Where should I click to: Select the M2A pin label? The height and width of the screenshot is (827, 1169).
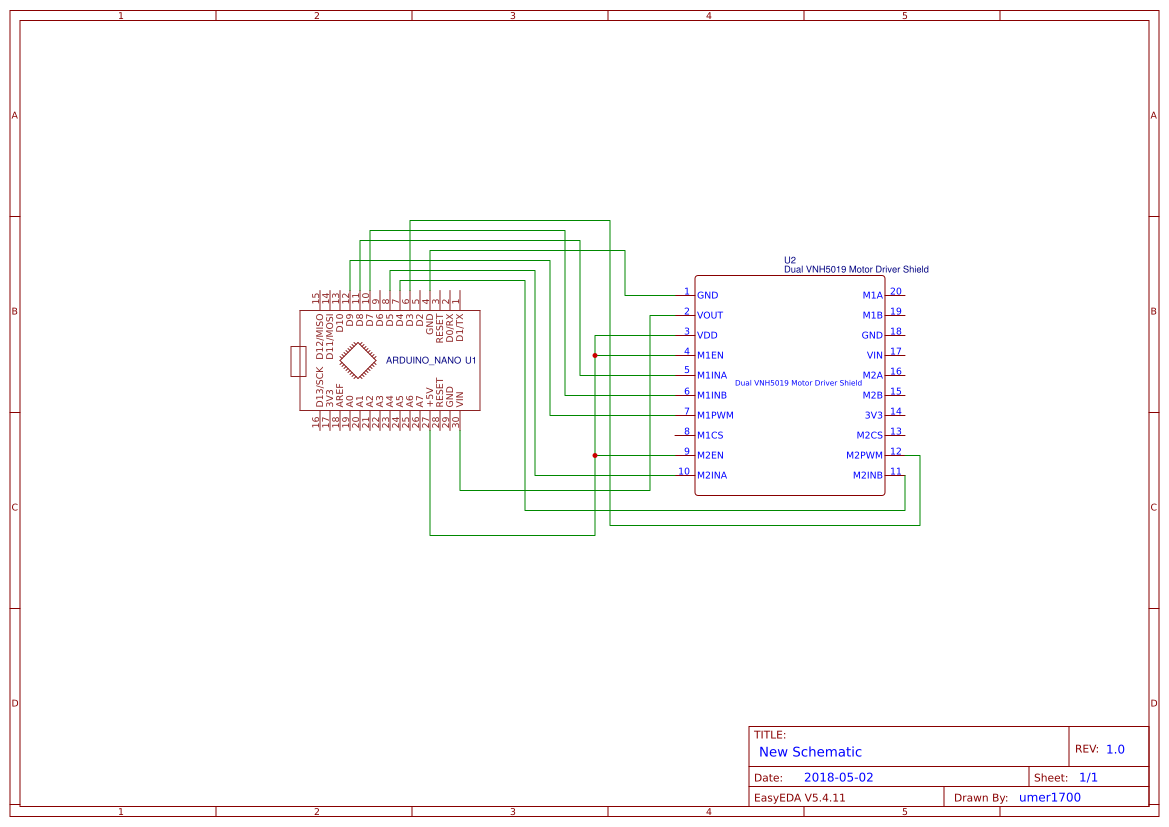pyautogui.click(x=872, y=376)
